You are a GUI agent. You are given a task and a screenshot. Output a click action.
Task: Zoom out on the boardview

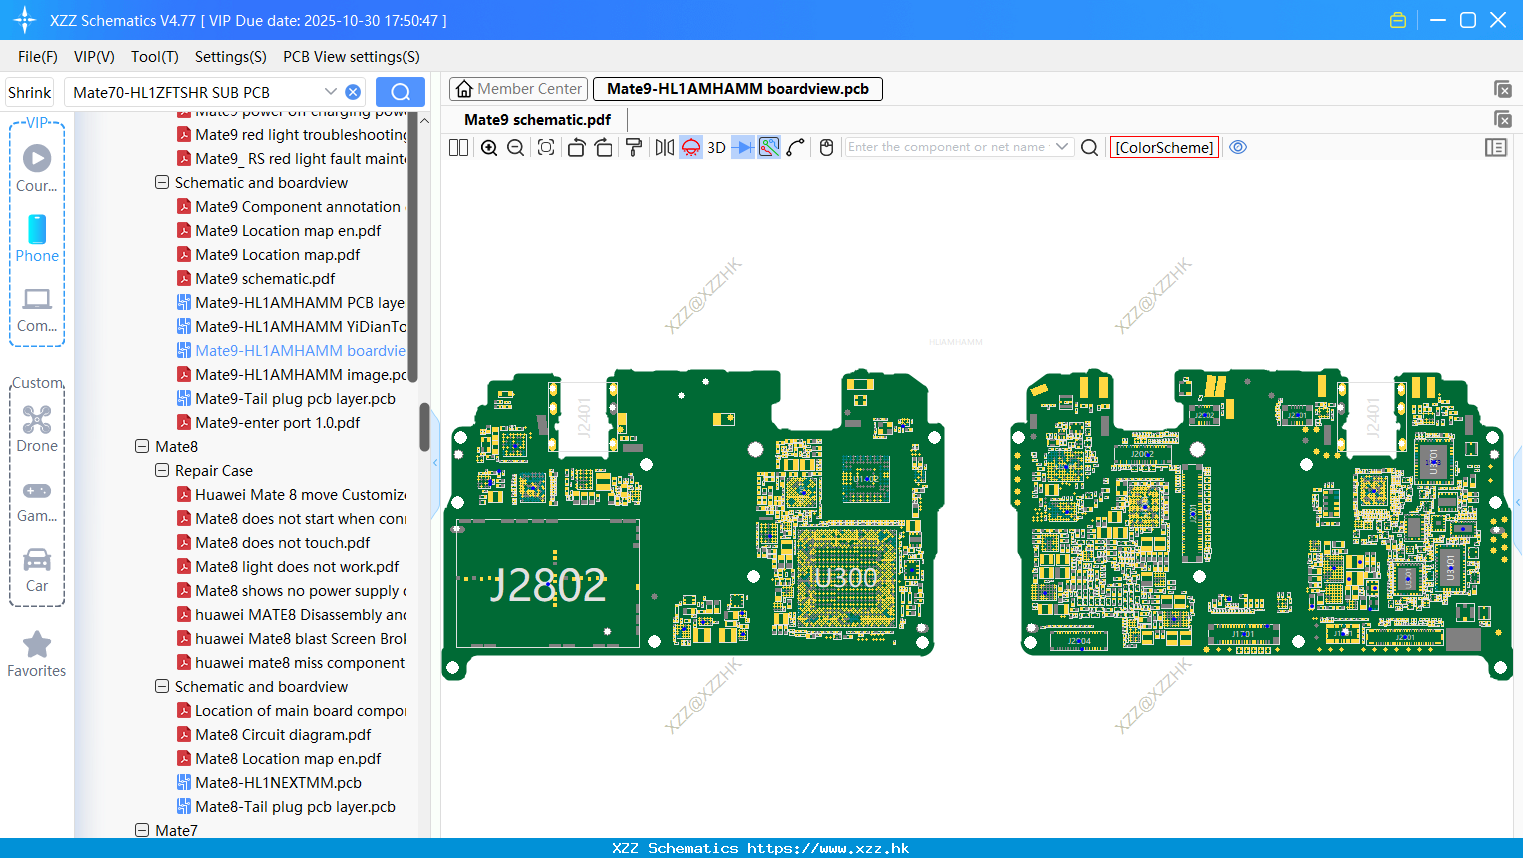coord(515,148)
